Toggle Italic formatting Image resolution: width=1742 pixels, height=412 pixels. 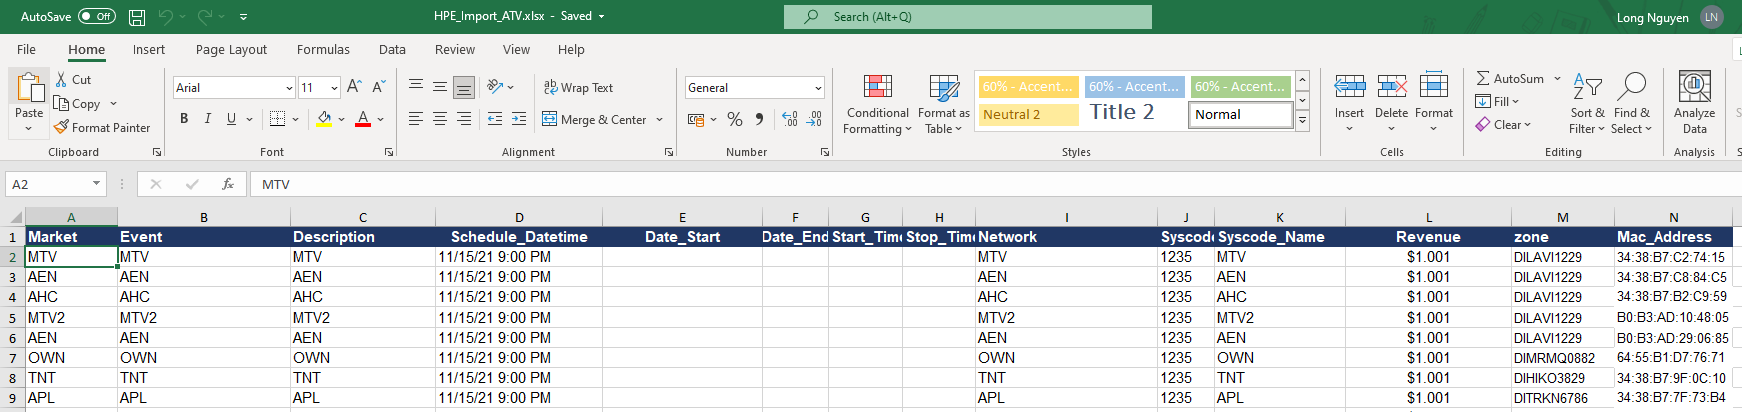(x=208, y=119)
